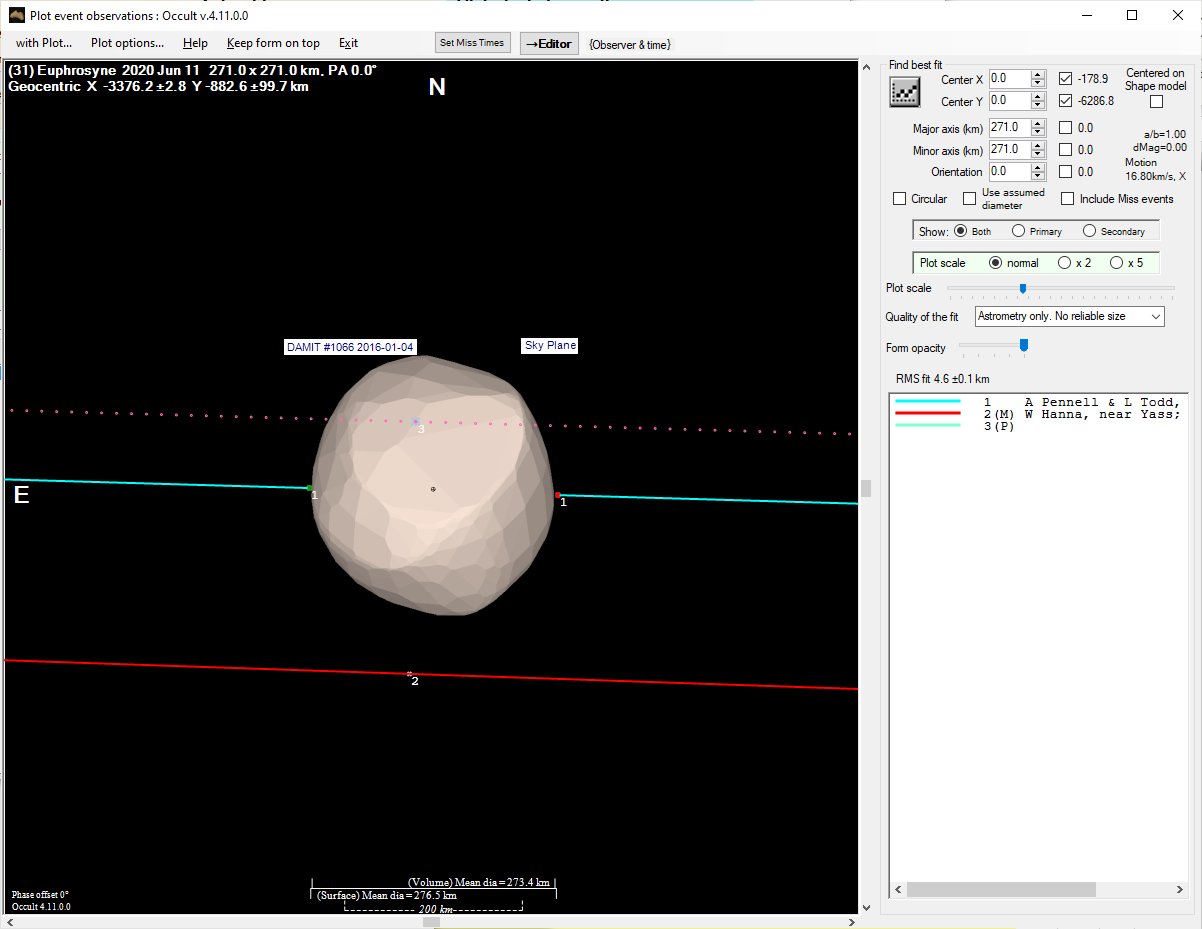Screen dimensions: 1202x929
Task: Click the Center Y input field
Action: point(1009,100)
